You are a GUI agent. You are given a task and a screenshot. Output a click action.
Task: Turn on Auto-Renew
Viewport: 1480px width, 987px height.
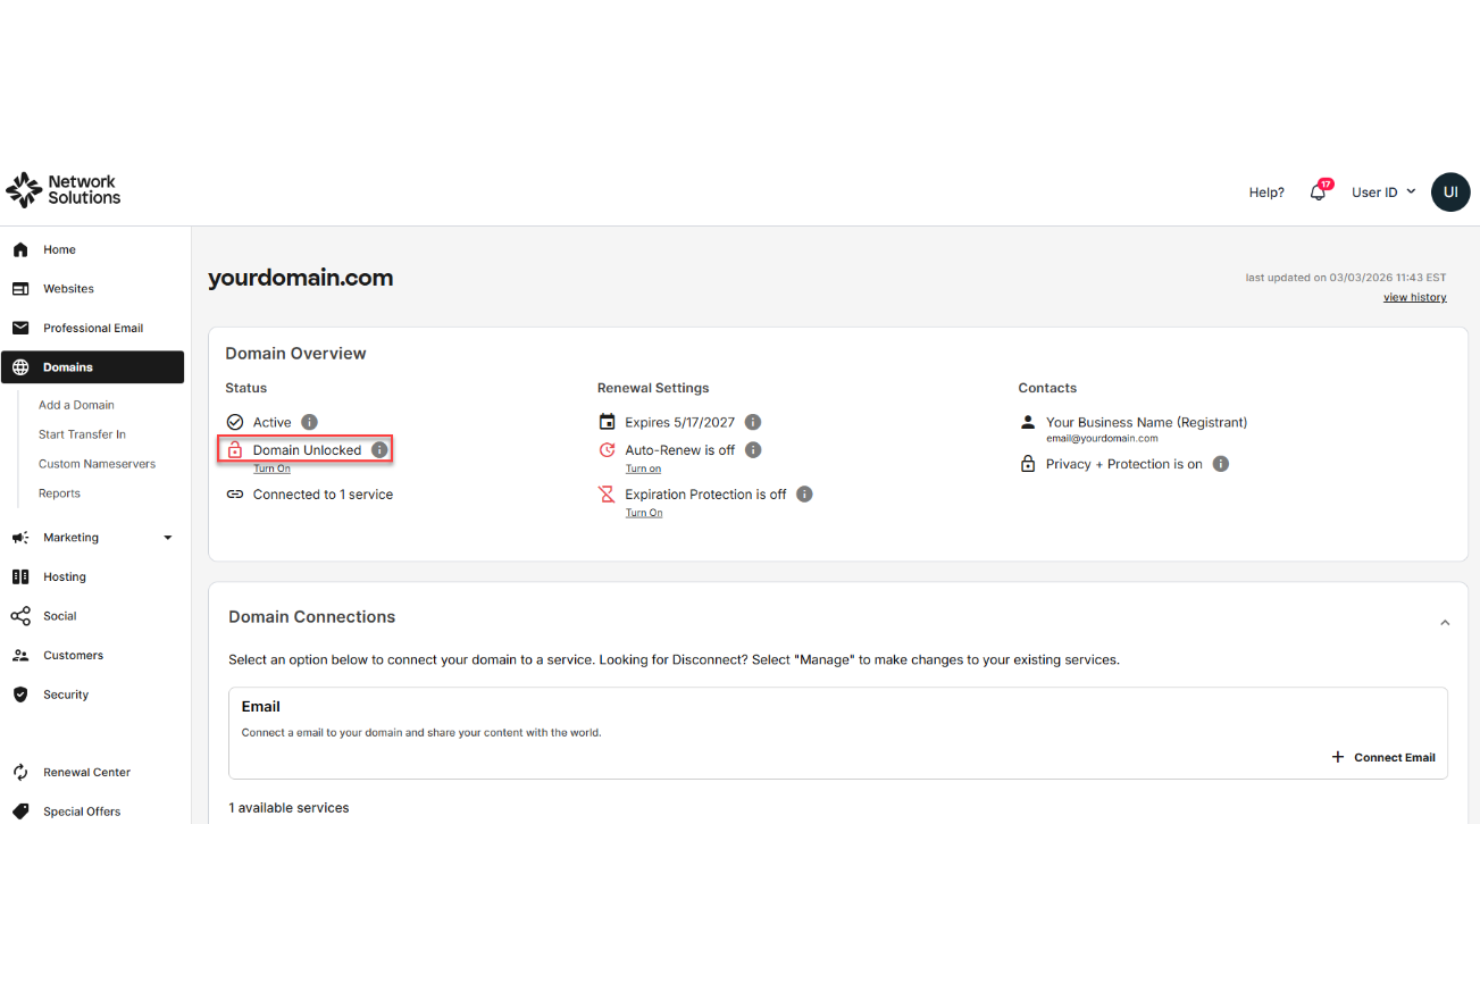pos(643,468)
